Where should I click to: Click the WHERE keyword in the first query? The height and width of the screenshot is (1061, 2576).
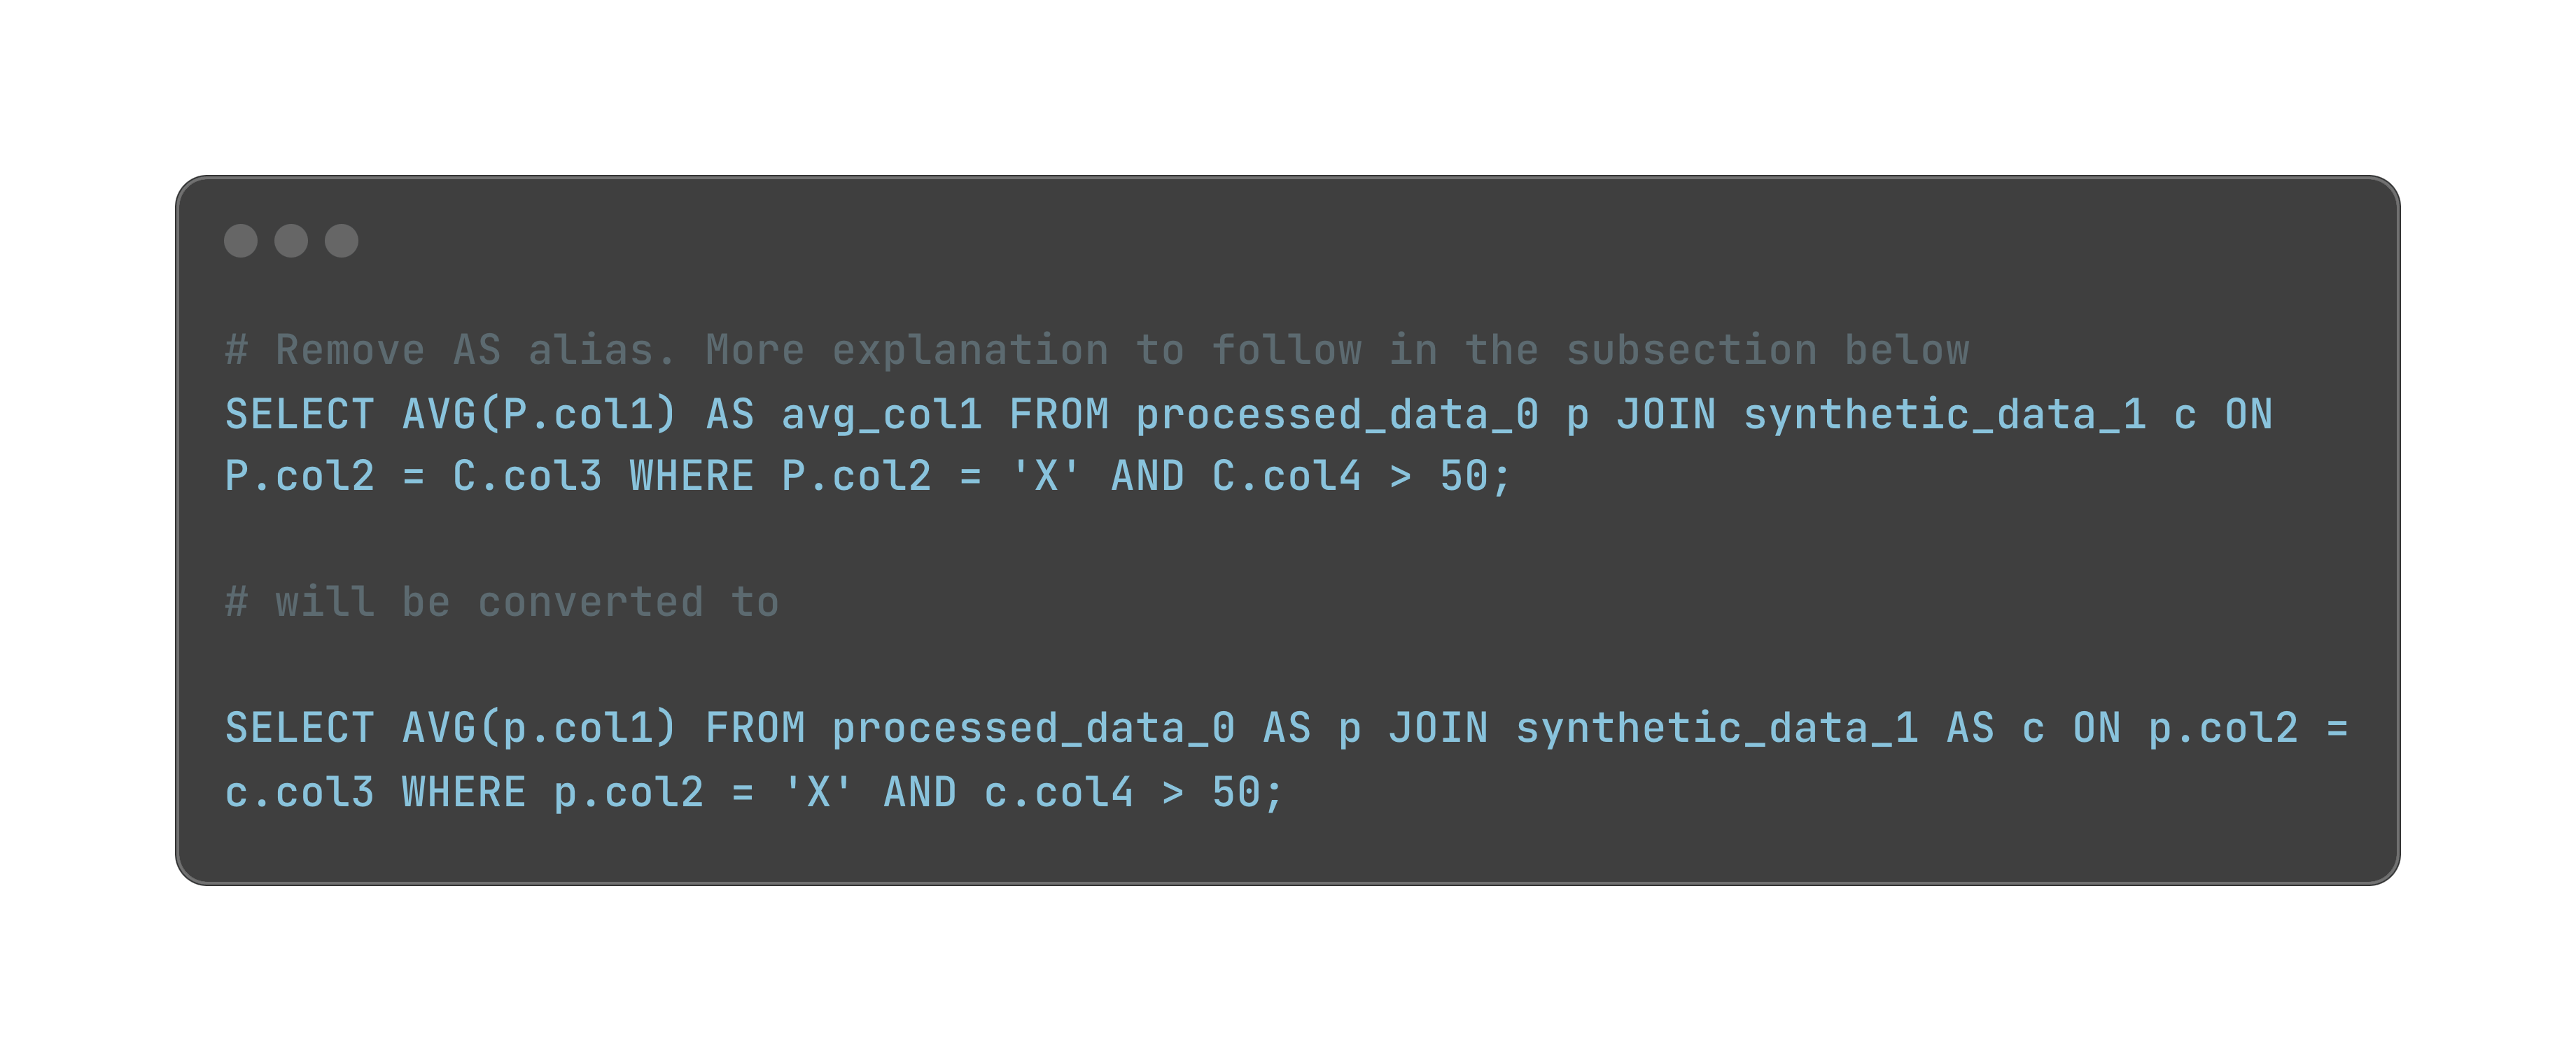tap(691, 477)
